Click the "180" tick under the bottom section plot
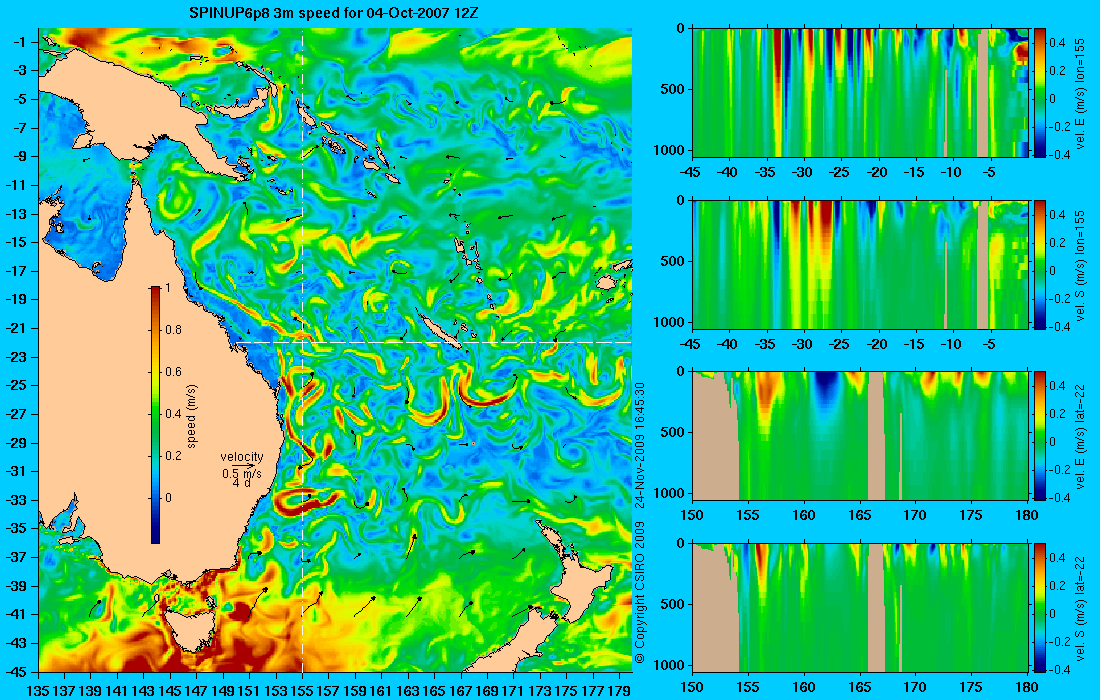 1027,688
